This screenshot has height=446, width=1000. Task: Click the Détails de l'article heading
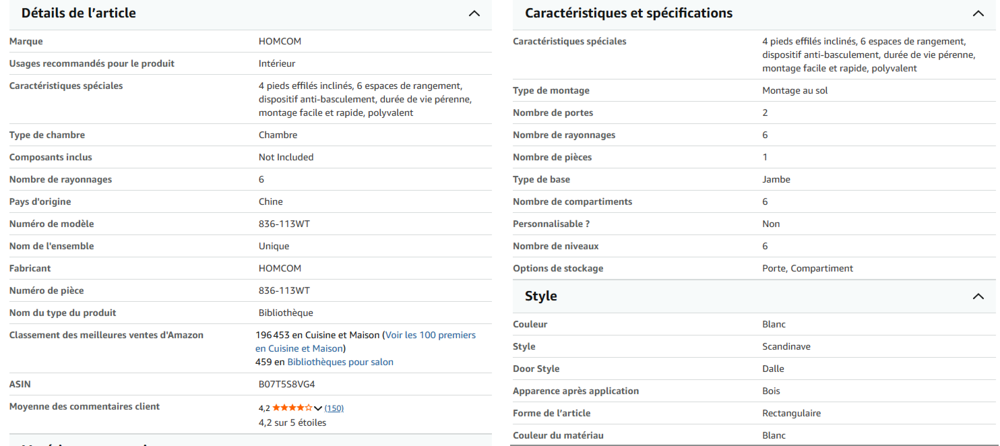pos(78,13)
